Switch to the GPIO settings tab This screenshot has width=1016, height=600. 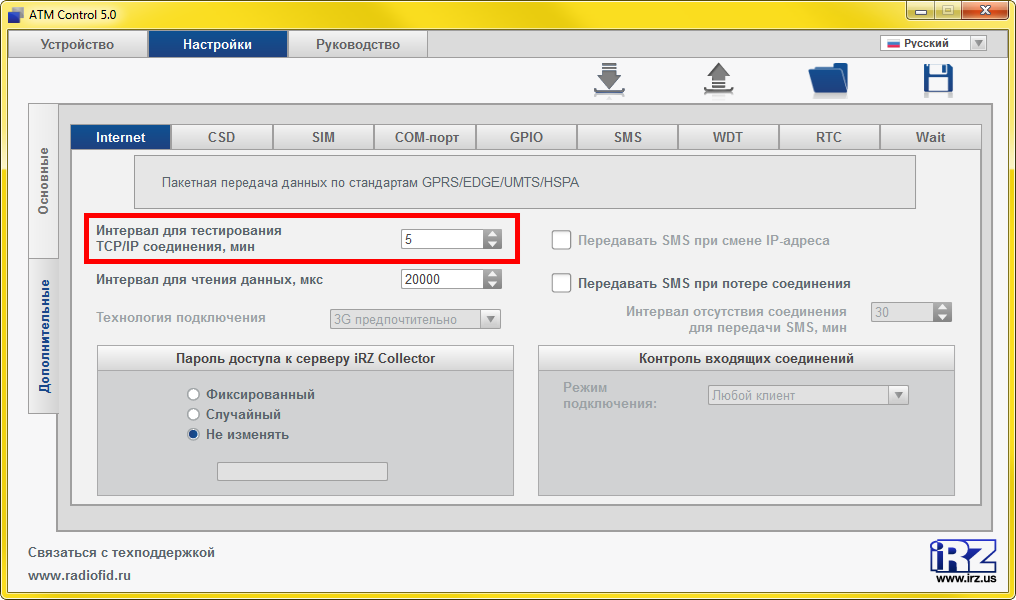point(526,137)
